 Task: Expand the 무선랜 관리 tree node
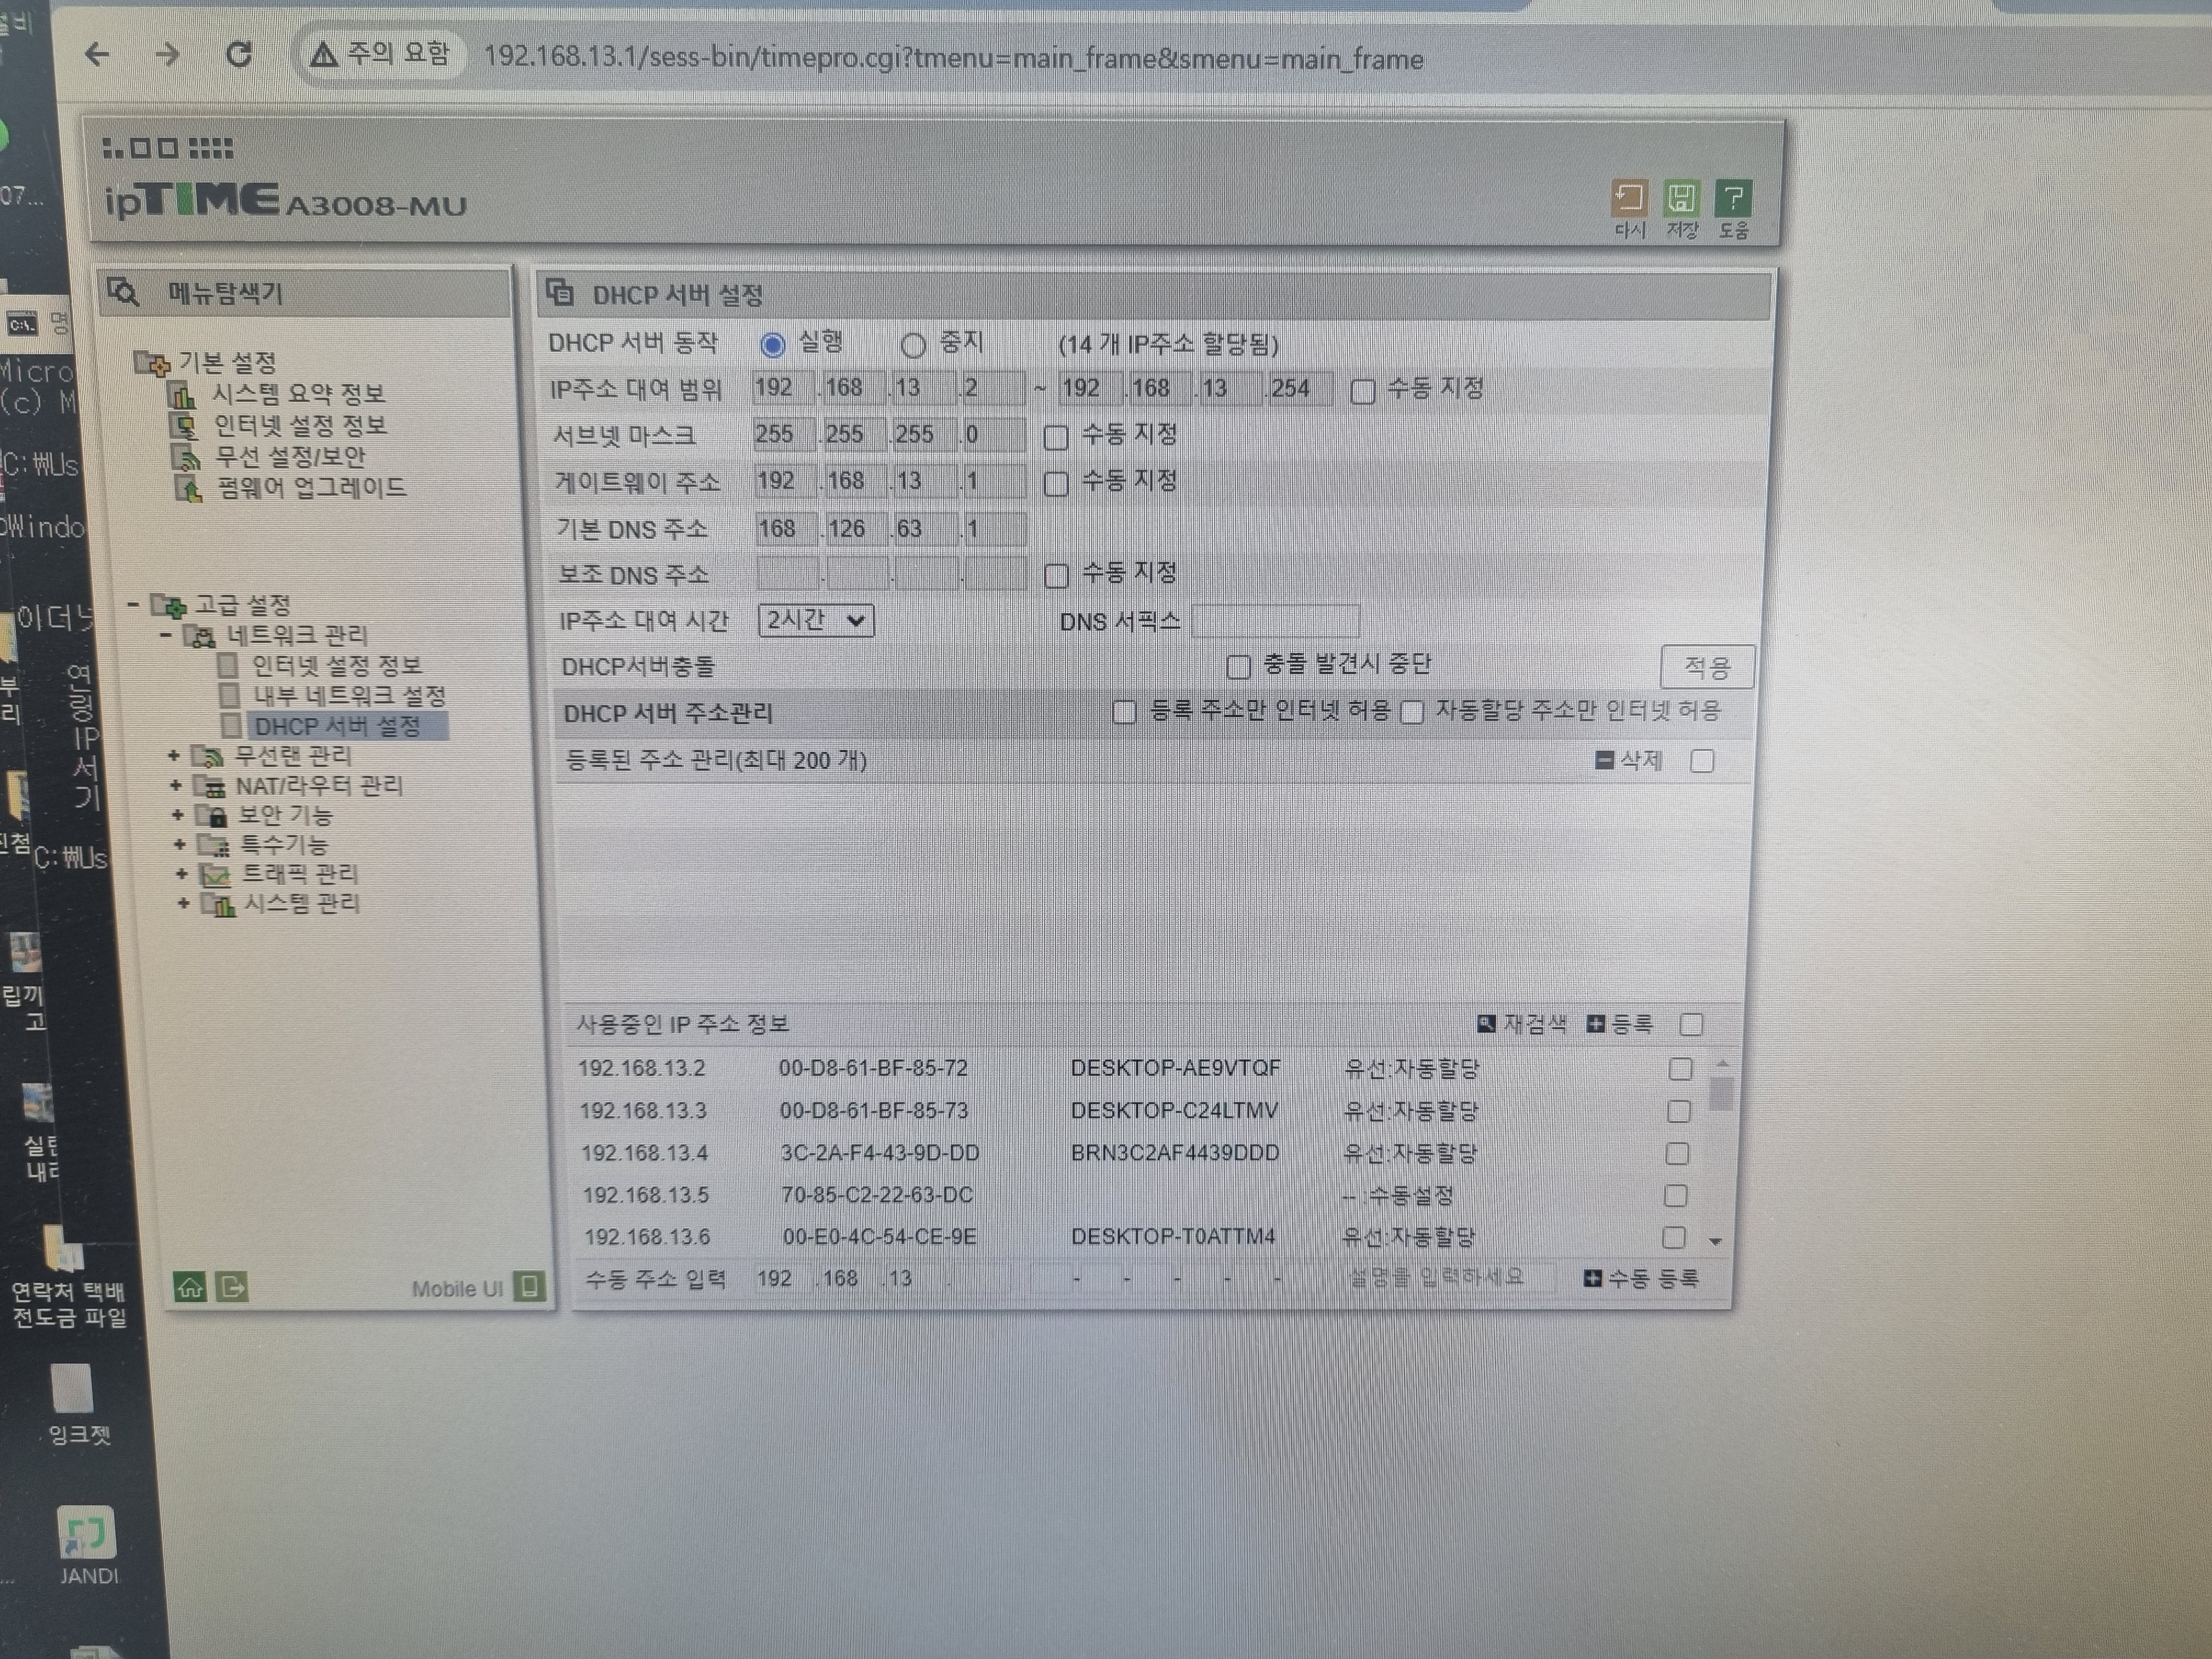tap(173, 755)
